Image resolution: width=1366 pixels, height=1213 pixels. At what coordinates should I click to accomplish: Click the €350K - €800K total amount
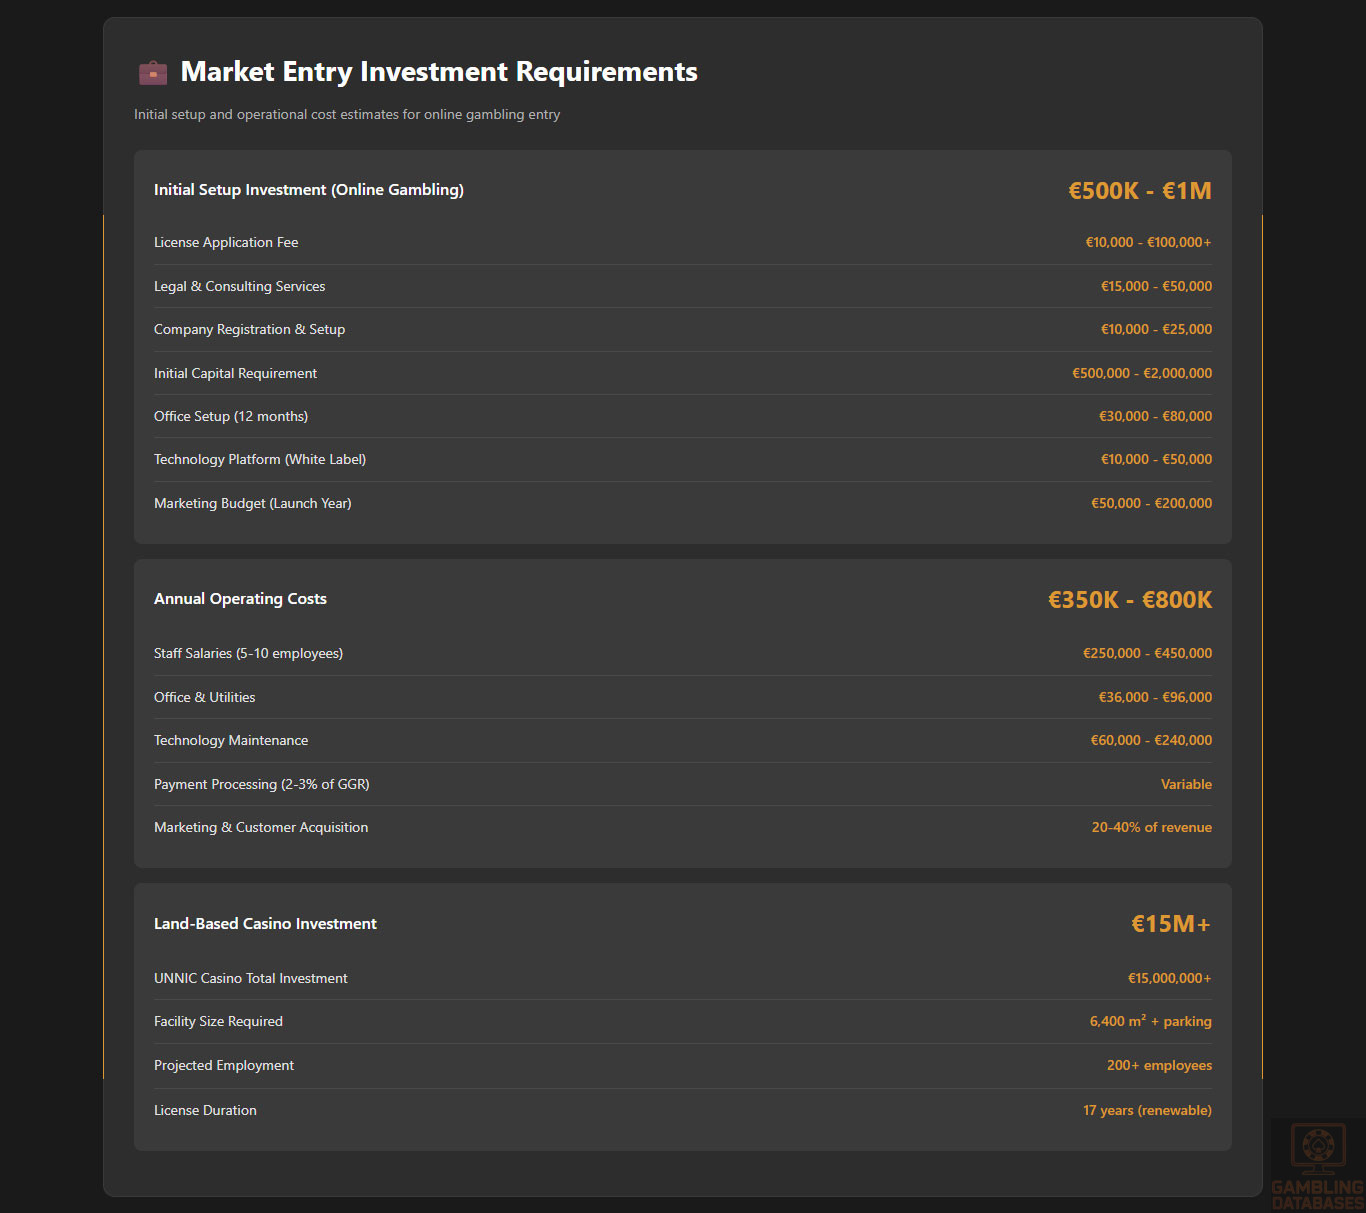[1129, 600]
